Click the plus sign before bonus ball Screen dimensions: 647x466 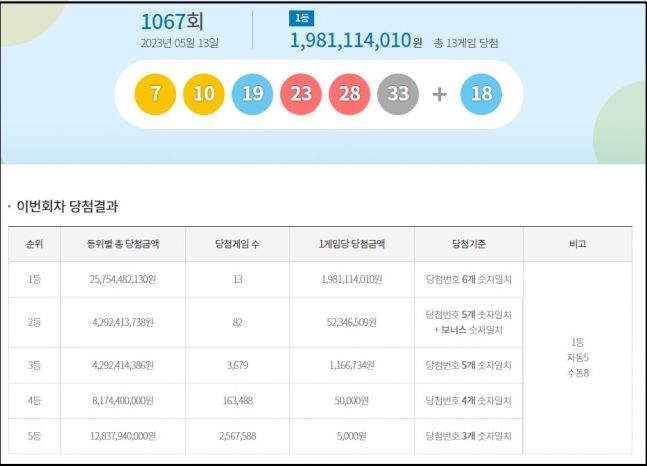(x=439, y=95)
